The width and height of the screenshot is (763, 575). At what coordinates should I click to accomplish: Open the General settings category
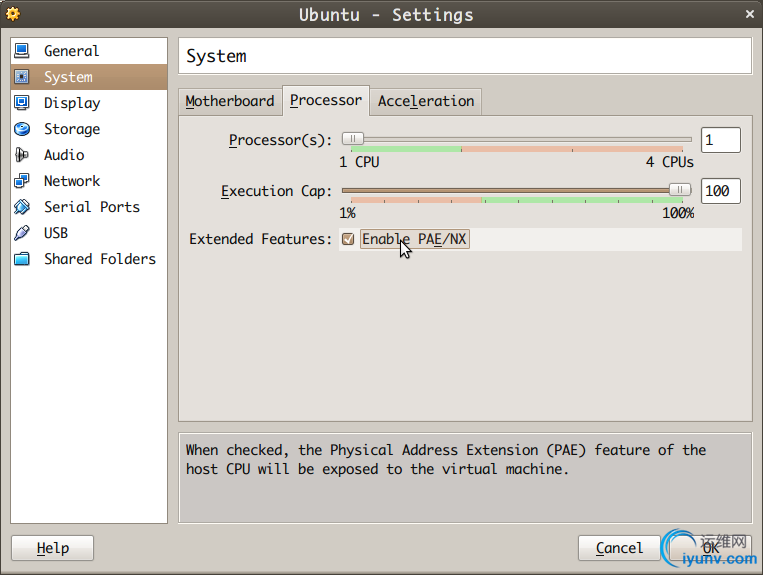[89, 51]
